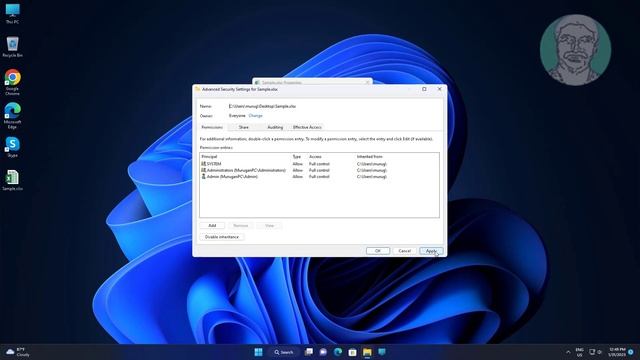Open network and volume quick settings
This screenshot has width=640, height=360.
(596, 352)
